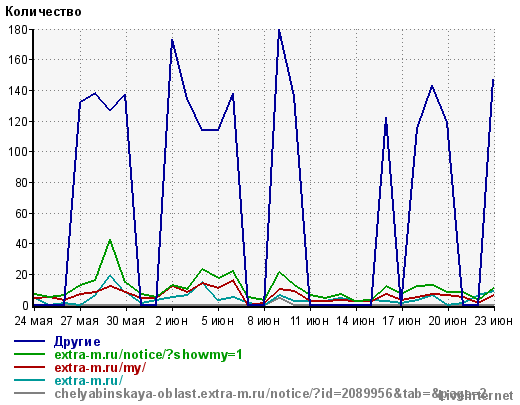Click the 2 июн date label
The image size is (520, 405).
point(172,321)
